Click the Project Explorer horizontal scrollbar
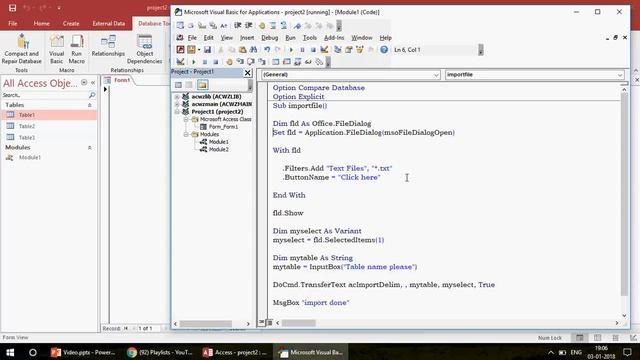This screenshot has height=360, width=640. click(206, 324)
